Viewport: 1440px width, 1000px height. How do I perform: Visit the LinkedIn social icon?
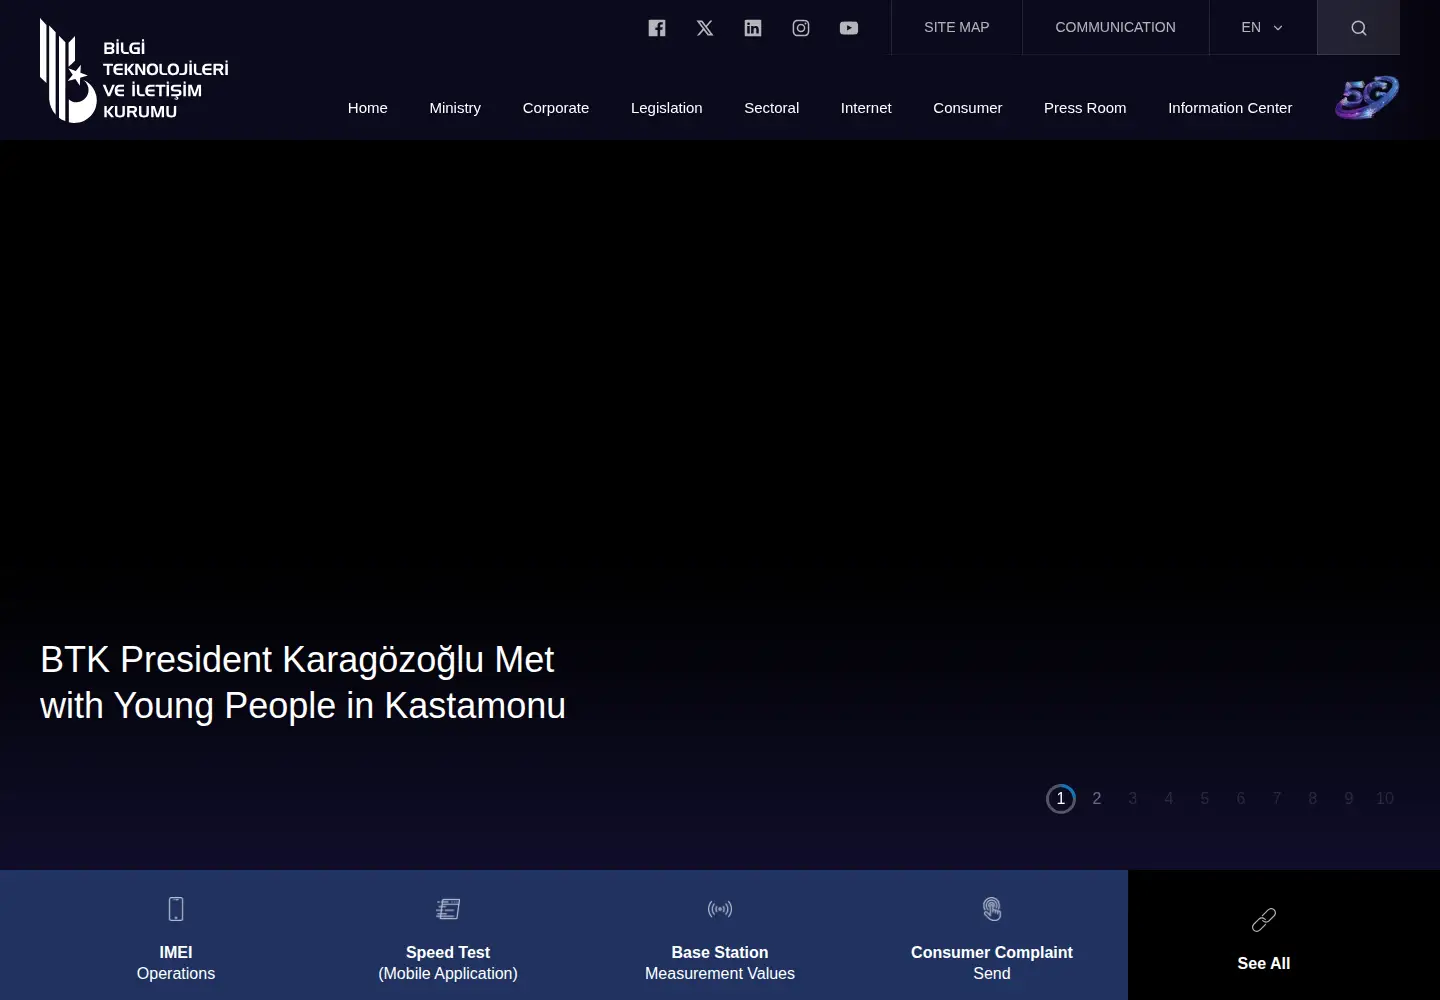click(x=753, y=28)
